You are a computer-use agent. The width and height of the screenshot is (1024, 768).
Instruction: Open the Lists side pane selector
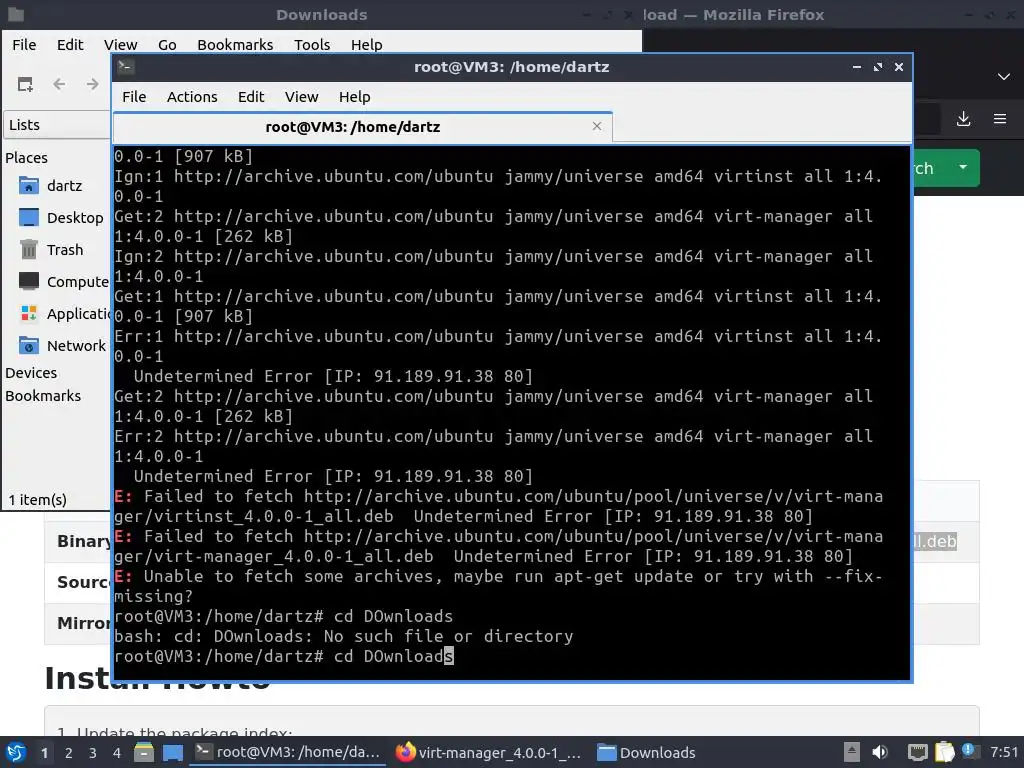[x=57, y=125]
